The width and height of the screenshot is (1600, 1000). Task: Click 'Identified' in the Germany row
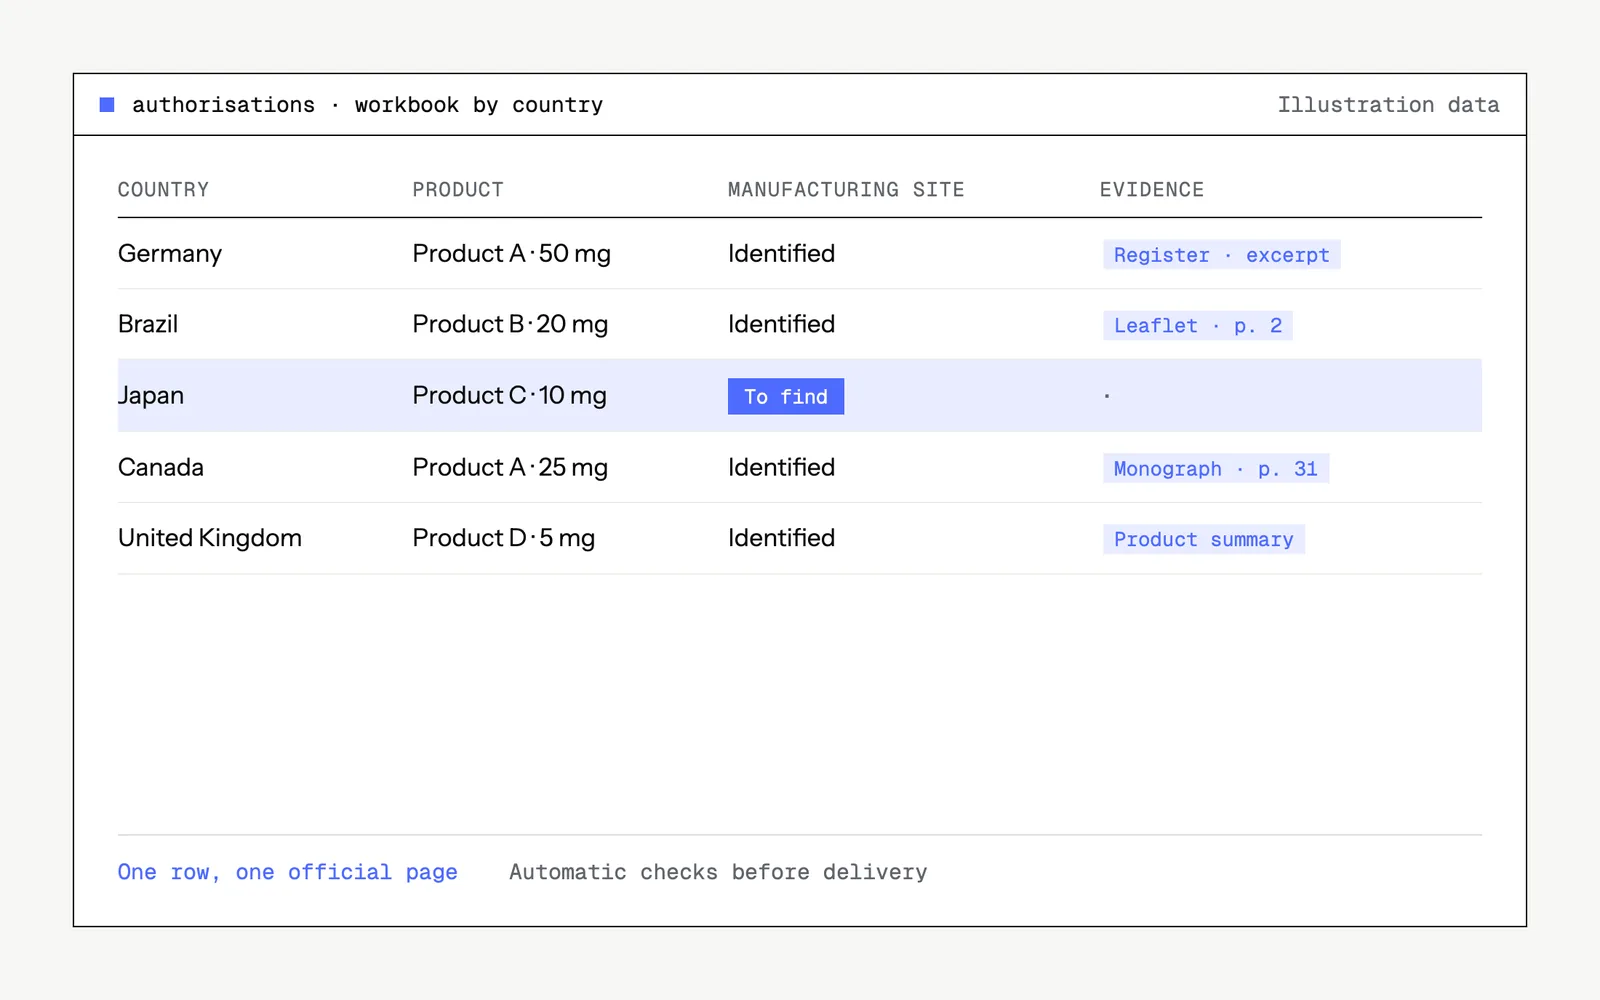click(781, 254)
